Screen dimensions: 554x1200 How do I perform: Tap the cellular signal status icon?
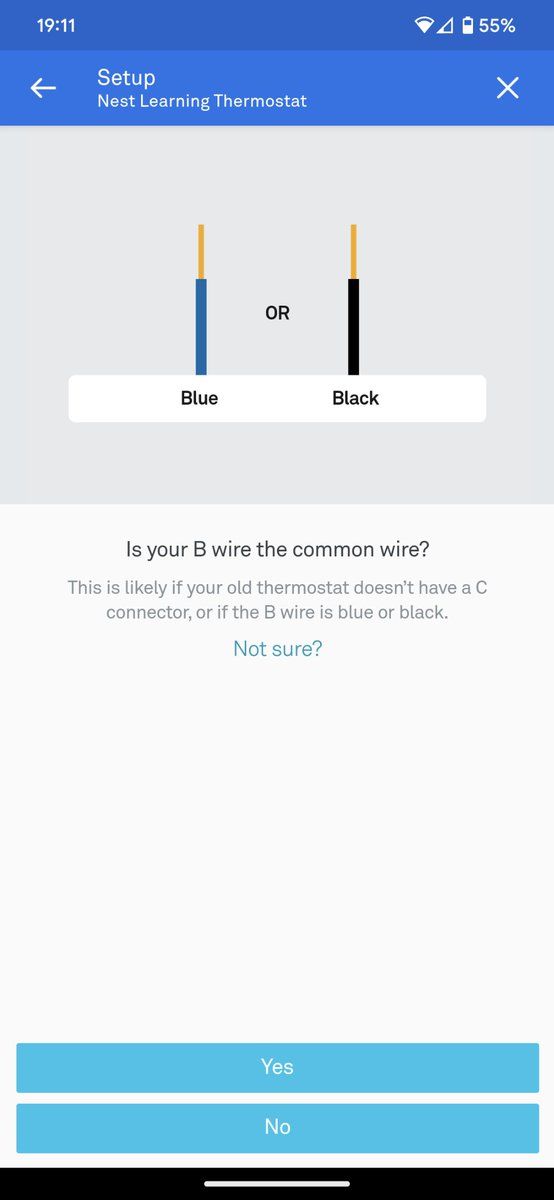445,25
